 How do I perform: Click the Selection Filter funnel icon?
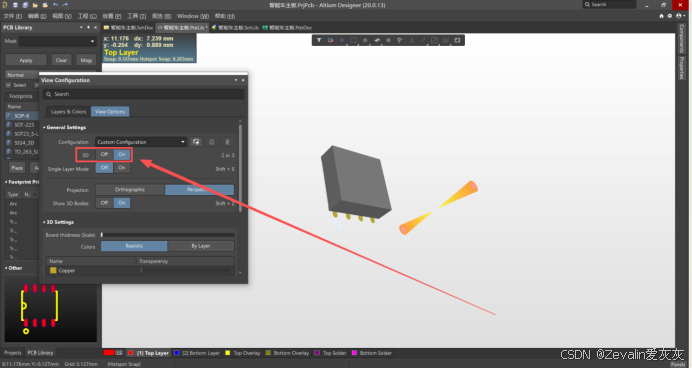click(x=319, y=40)
